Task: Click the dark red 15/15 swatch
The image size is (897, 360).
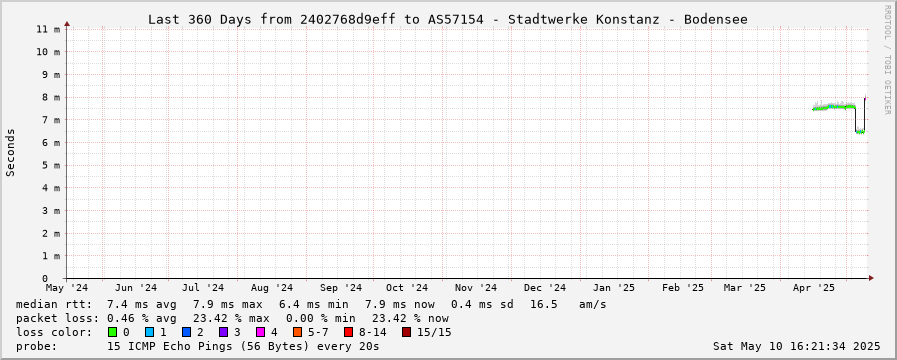Action: [x=406, y=332]
